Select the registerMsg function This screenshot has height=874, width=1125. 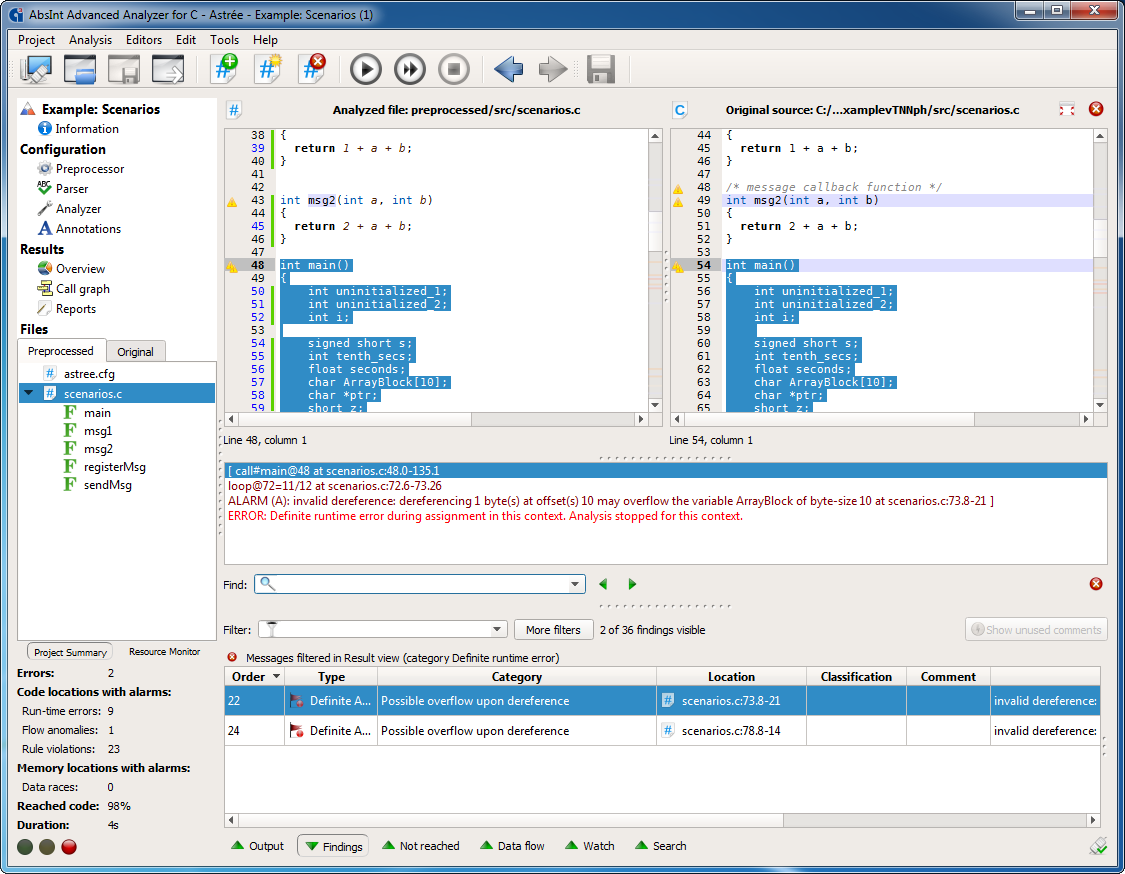point(115,467)
